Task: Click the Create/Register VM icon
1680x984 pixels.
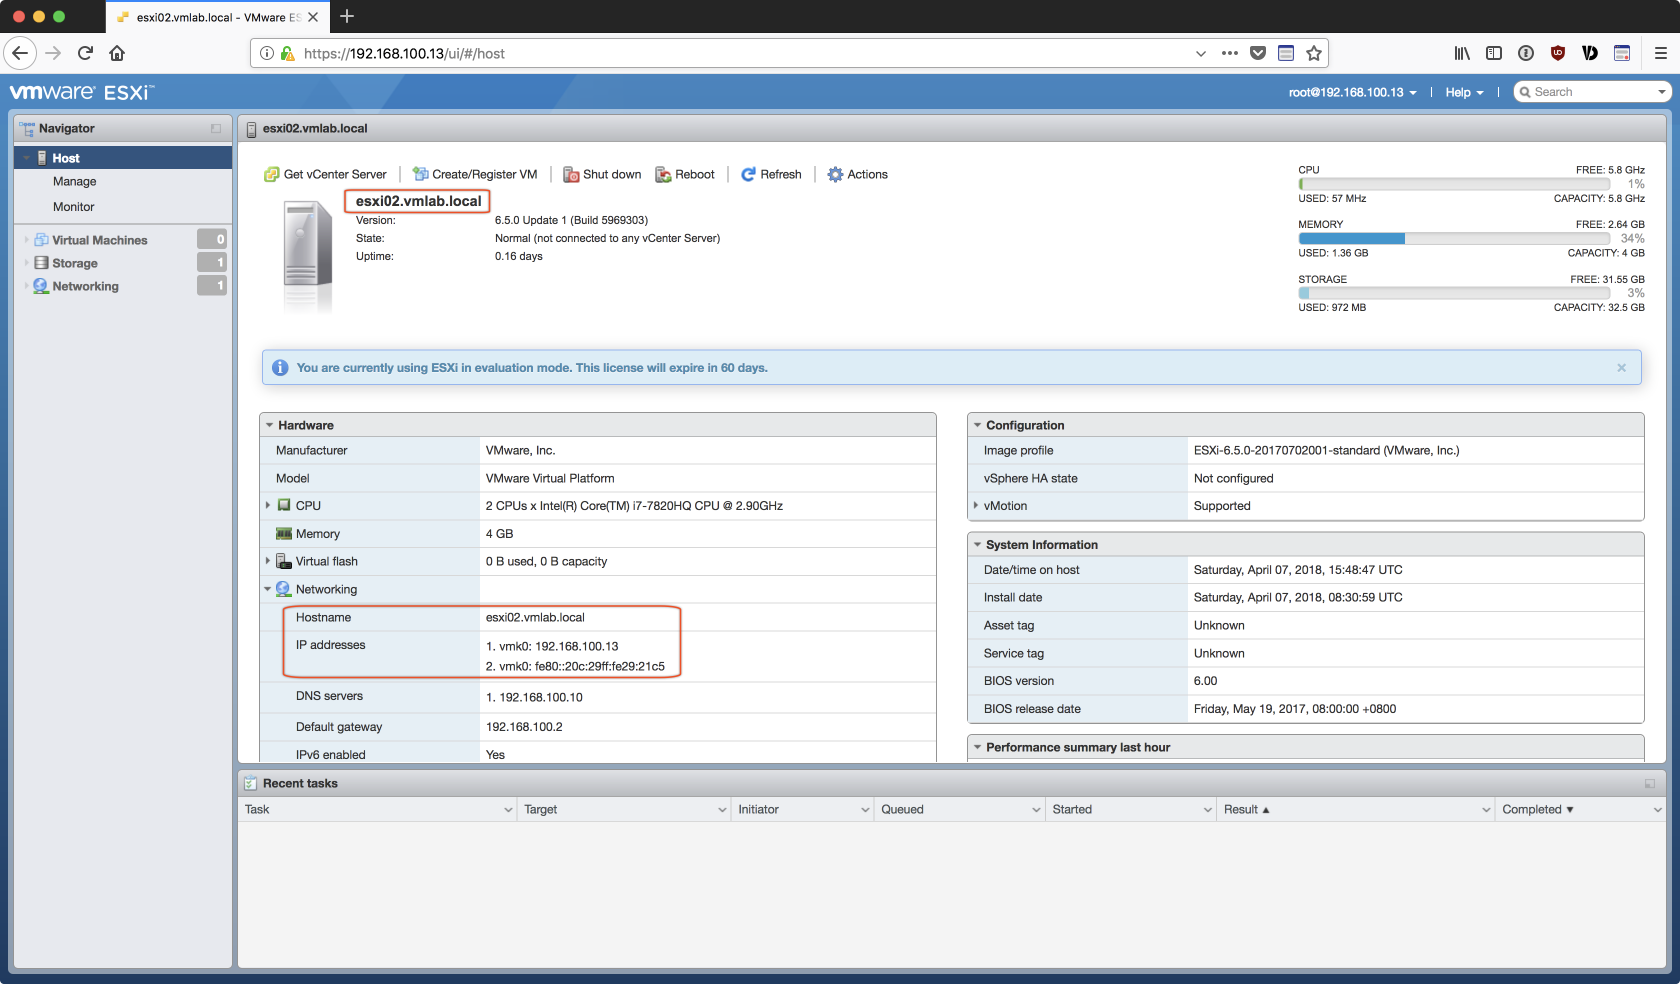Action: click(x=420, y=175)
